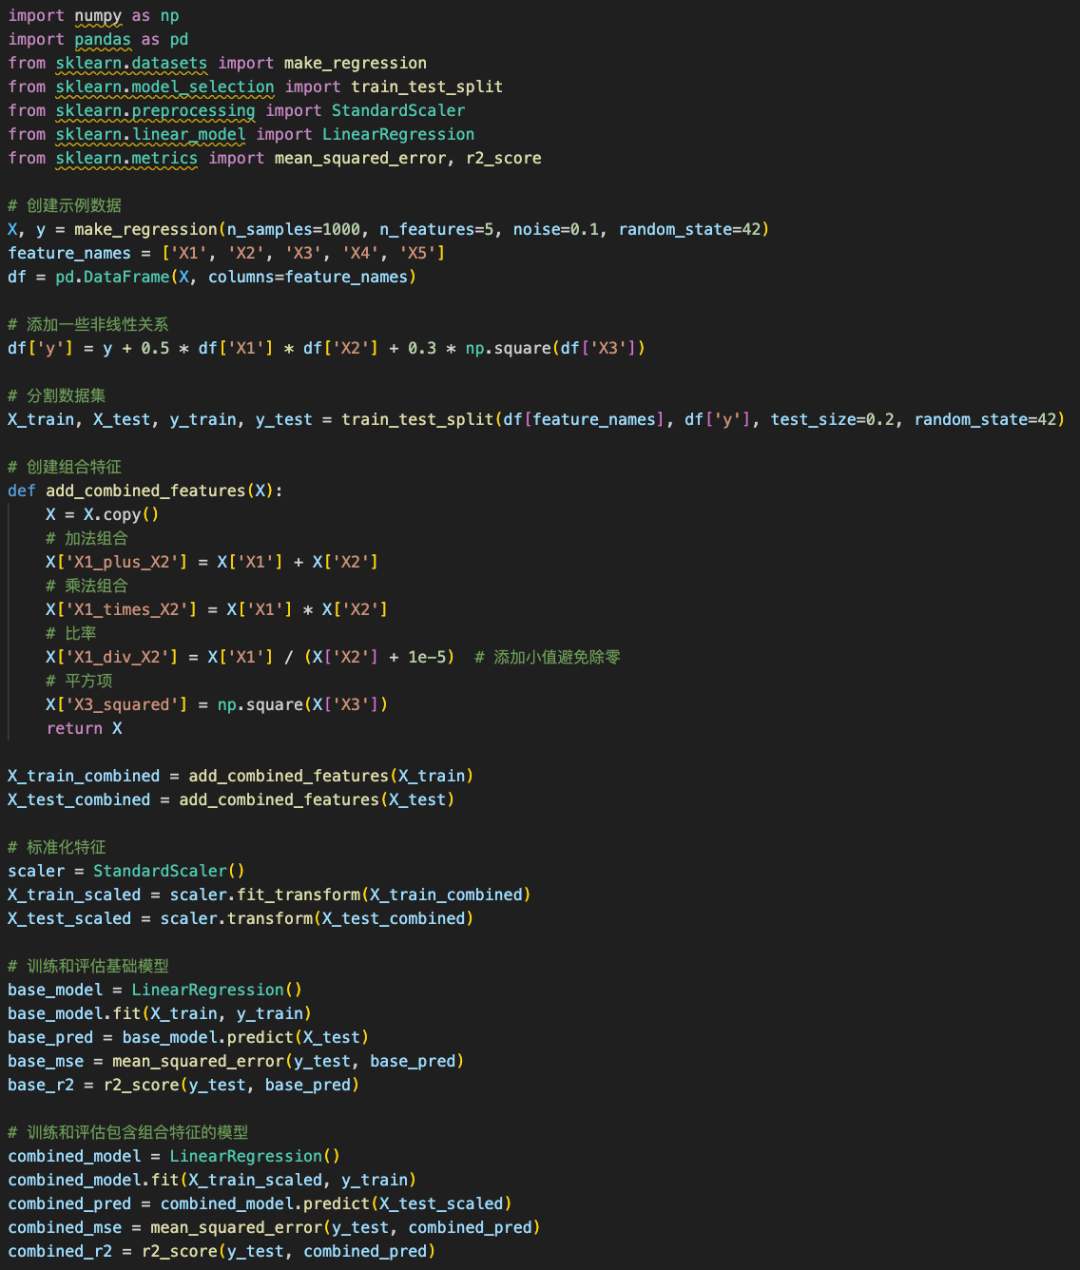Click the 'base_r2 =' assignment line
This screenshot has height=1270, width=1080.
point(184,1086)
